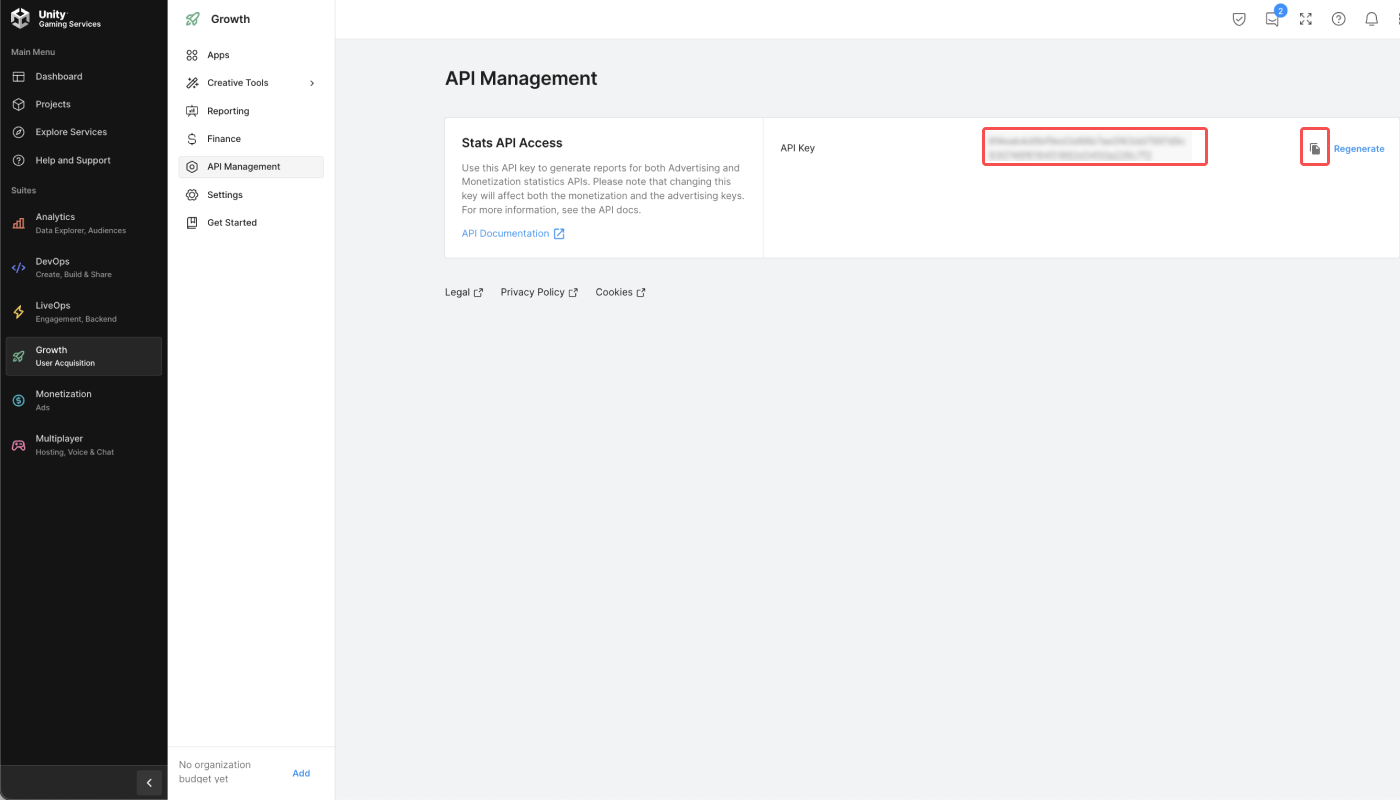Open messages showing 2 unread

point(1272,18)
